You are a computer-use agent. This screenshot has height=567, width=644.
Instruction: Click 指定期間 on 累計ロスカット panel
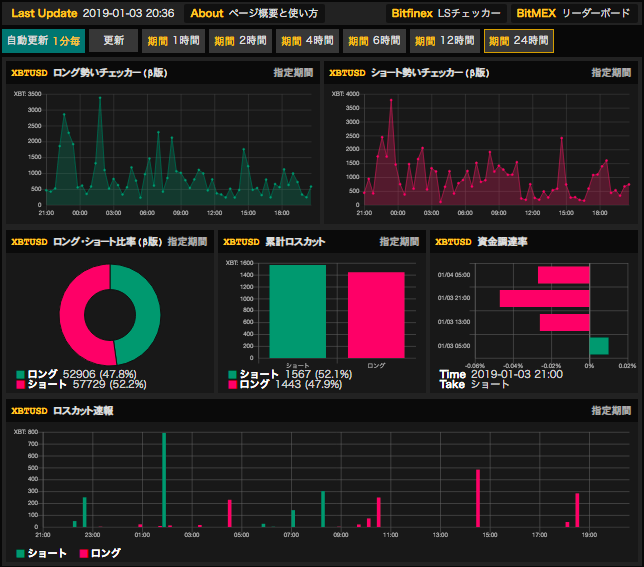[x=399, y=241]
